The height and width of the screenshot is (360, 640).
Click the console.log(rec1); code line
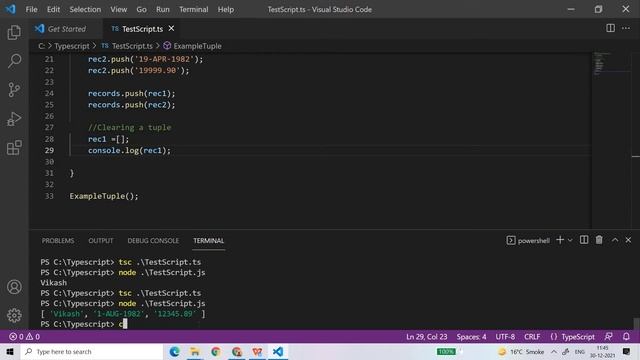click(x=129, y=150)
